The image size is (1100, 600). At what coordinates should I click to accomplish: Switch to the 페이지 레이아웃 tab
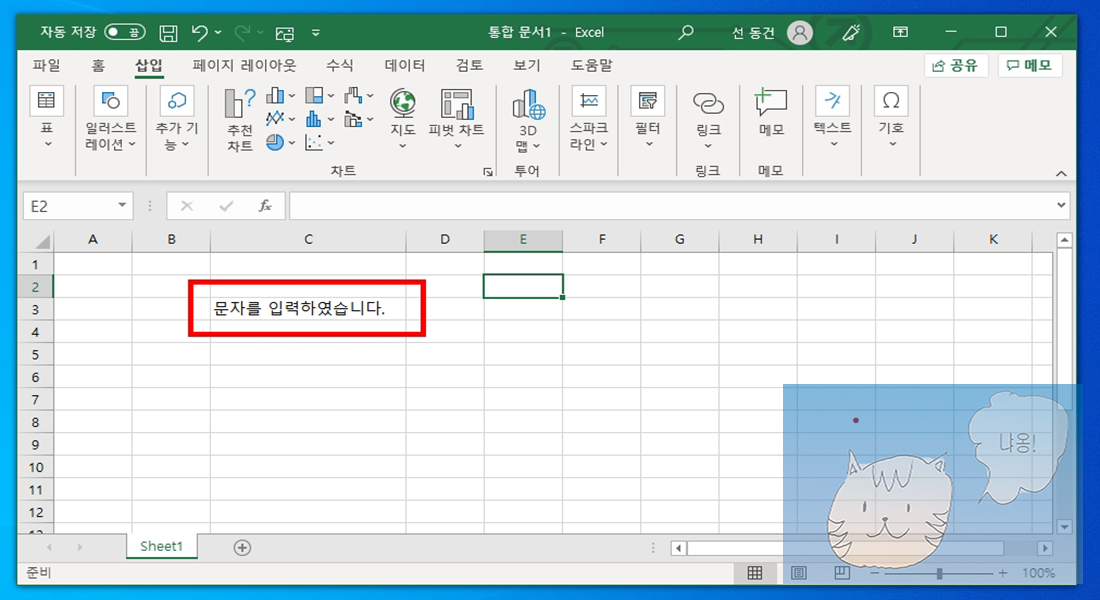[244, 65]
